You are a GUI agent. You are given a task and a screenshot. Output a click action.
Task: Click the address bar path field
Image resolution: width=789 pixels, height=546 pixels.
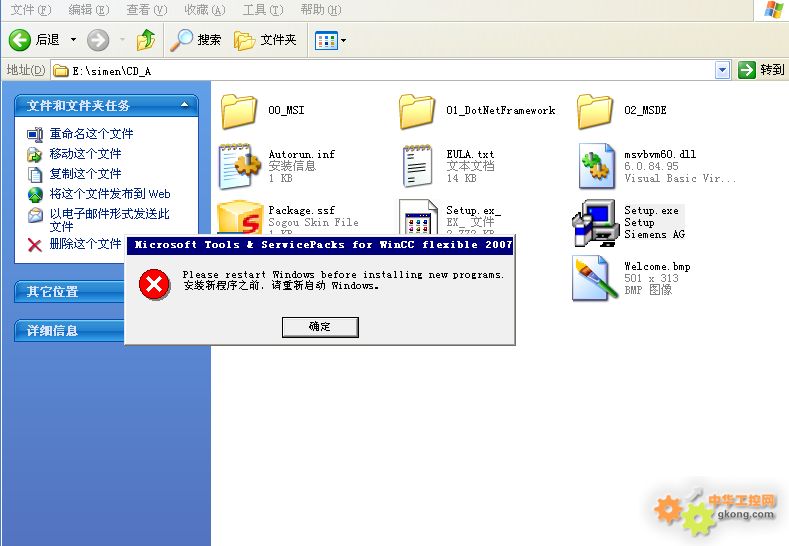tap(382, 71)
